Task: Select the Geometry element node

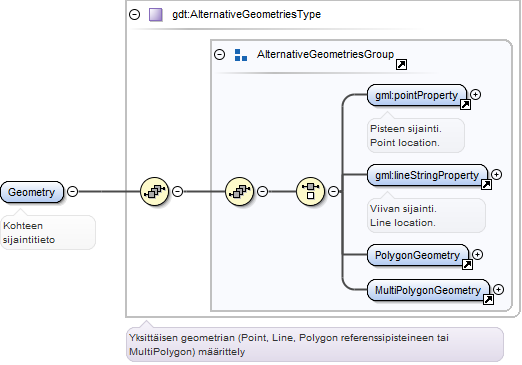Action: [32, 192]
